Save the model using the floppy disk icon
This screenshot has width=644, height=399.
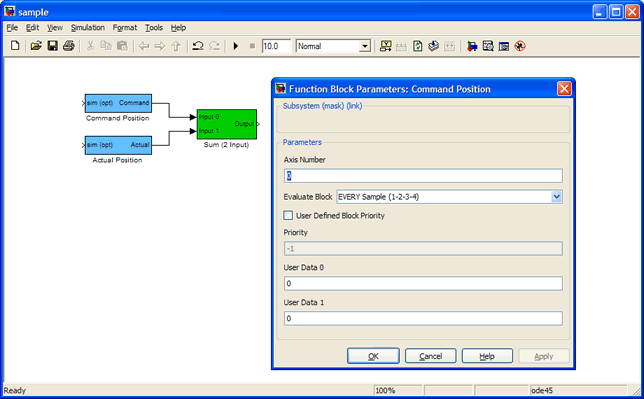(x=53, y=46)
